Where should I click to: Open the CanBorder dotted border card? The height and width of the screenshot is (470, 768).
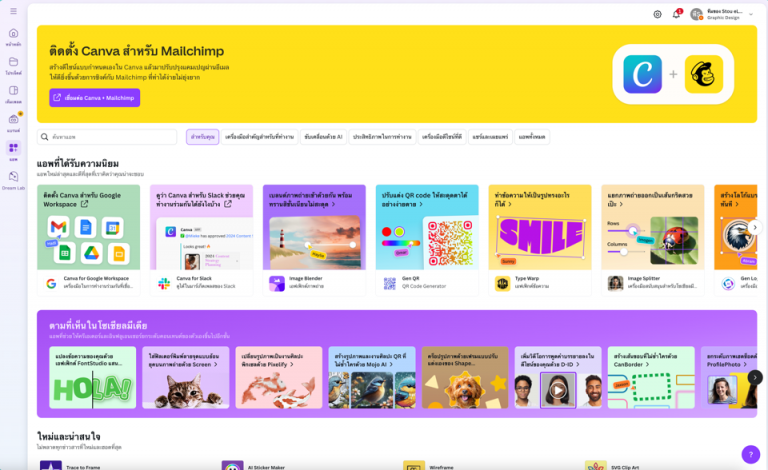pyautogui.click(x=651, y=377)
